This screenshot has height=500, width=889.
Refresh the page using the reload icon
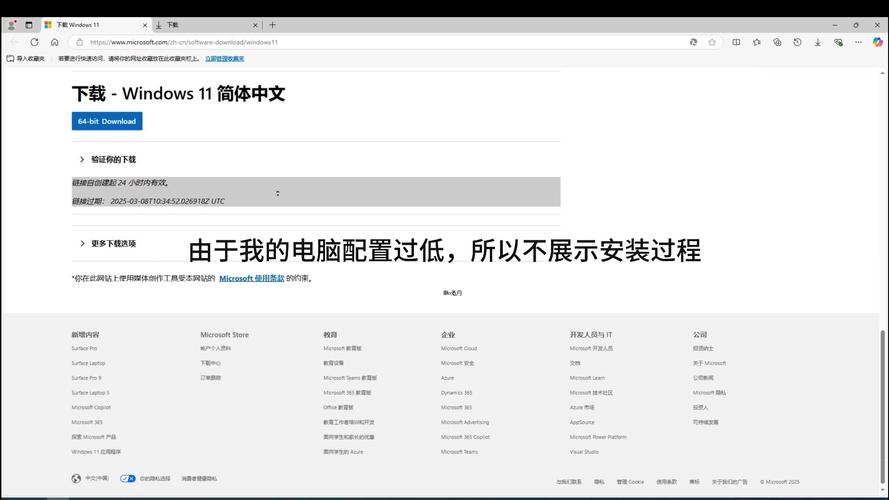(34, 42)
